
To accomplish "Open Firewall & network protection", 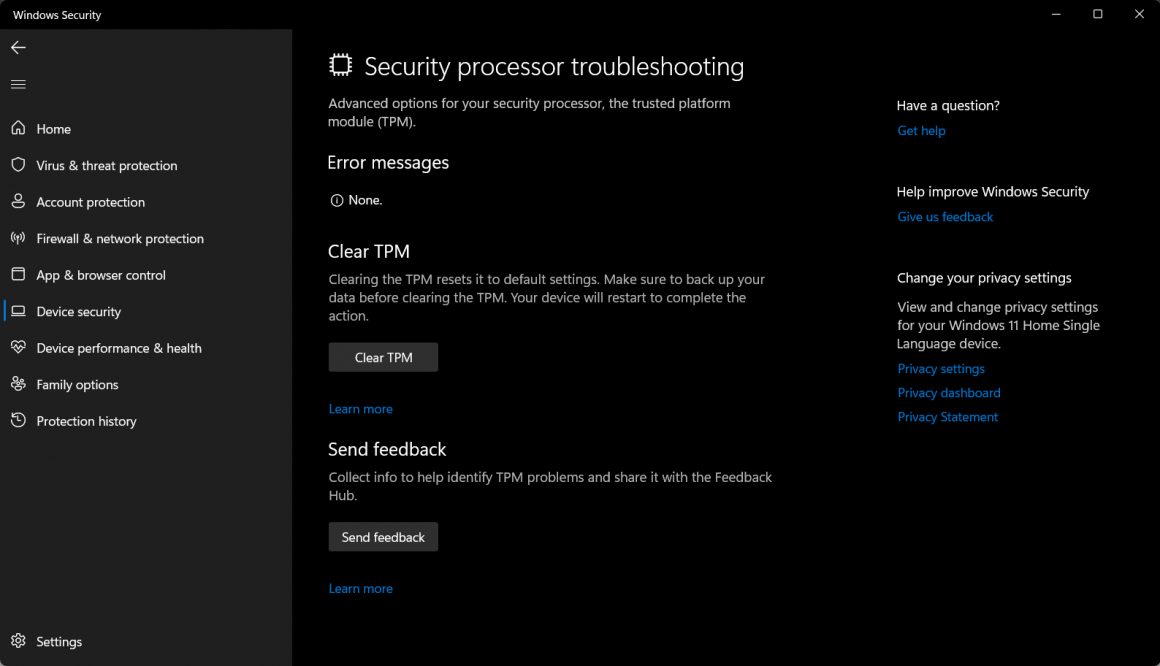I will [x=119, y=238].
